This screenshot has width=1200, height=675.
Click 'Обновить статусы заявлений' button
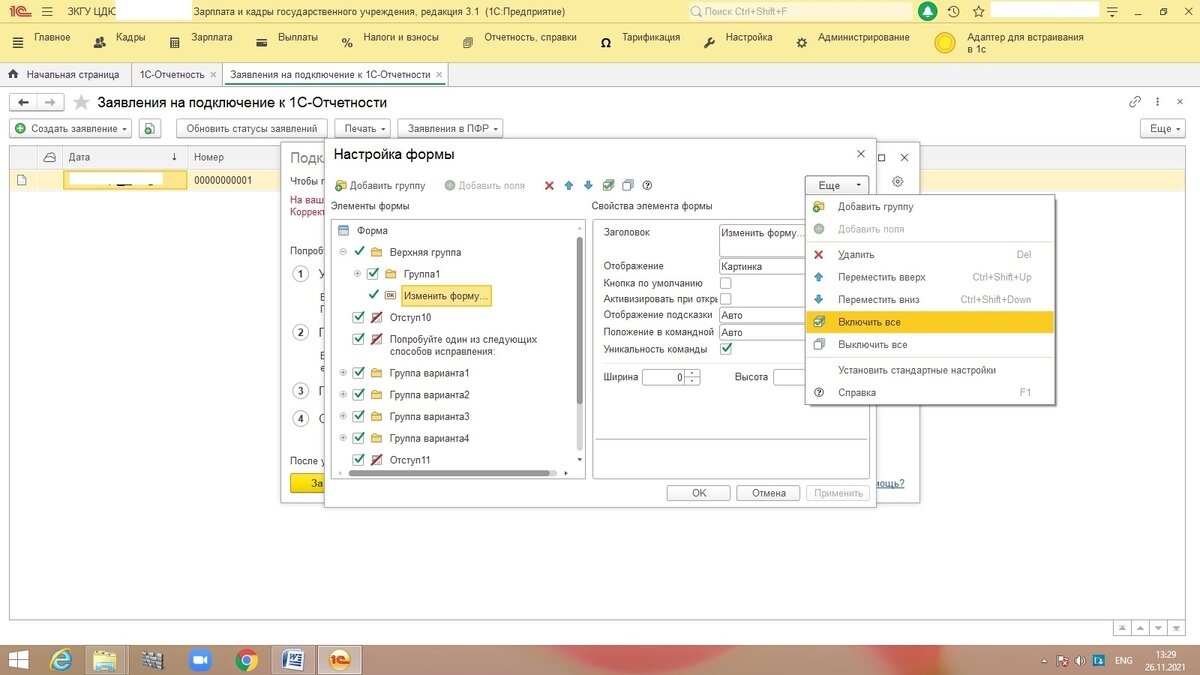[x=252, y=128]
